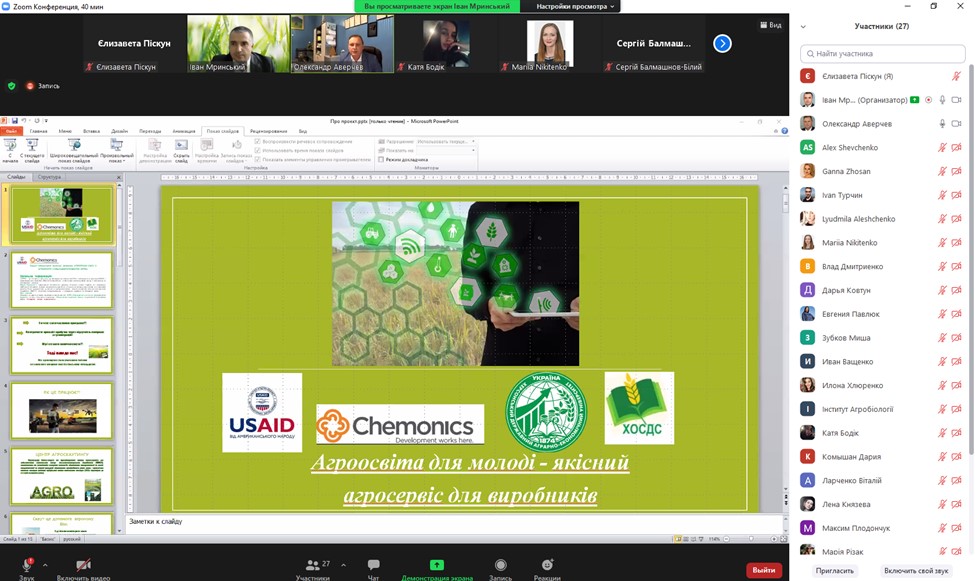Click Олександр Аверчев's video thumbnail
The image size is (975, 581).
tap(342, 44)
